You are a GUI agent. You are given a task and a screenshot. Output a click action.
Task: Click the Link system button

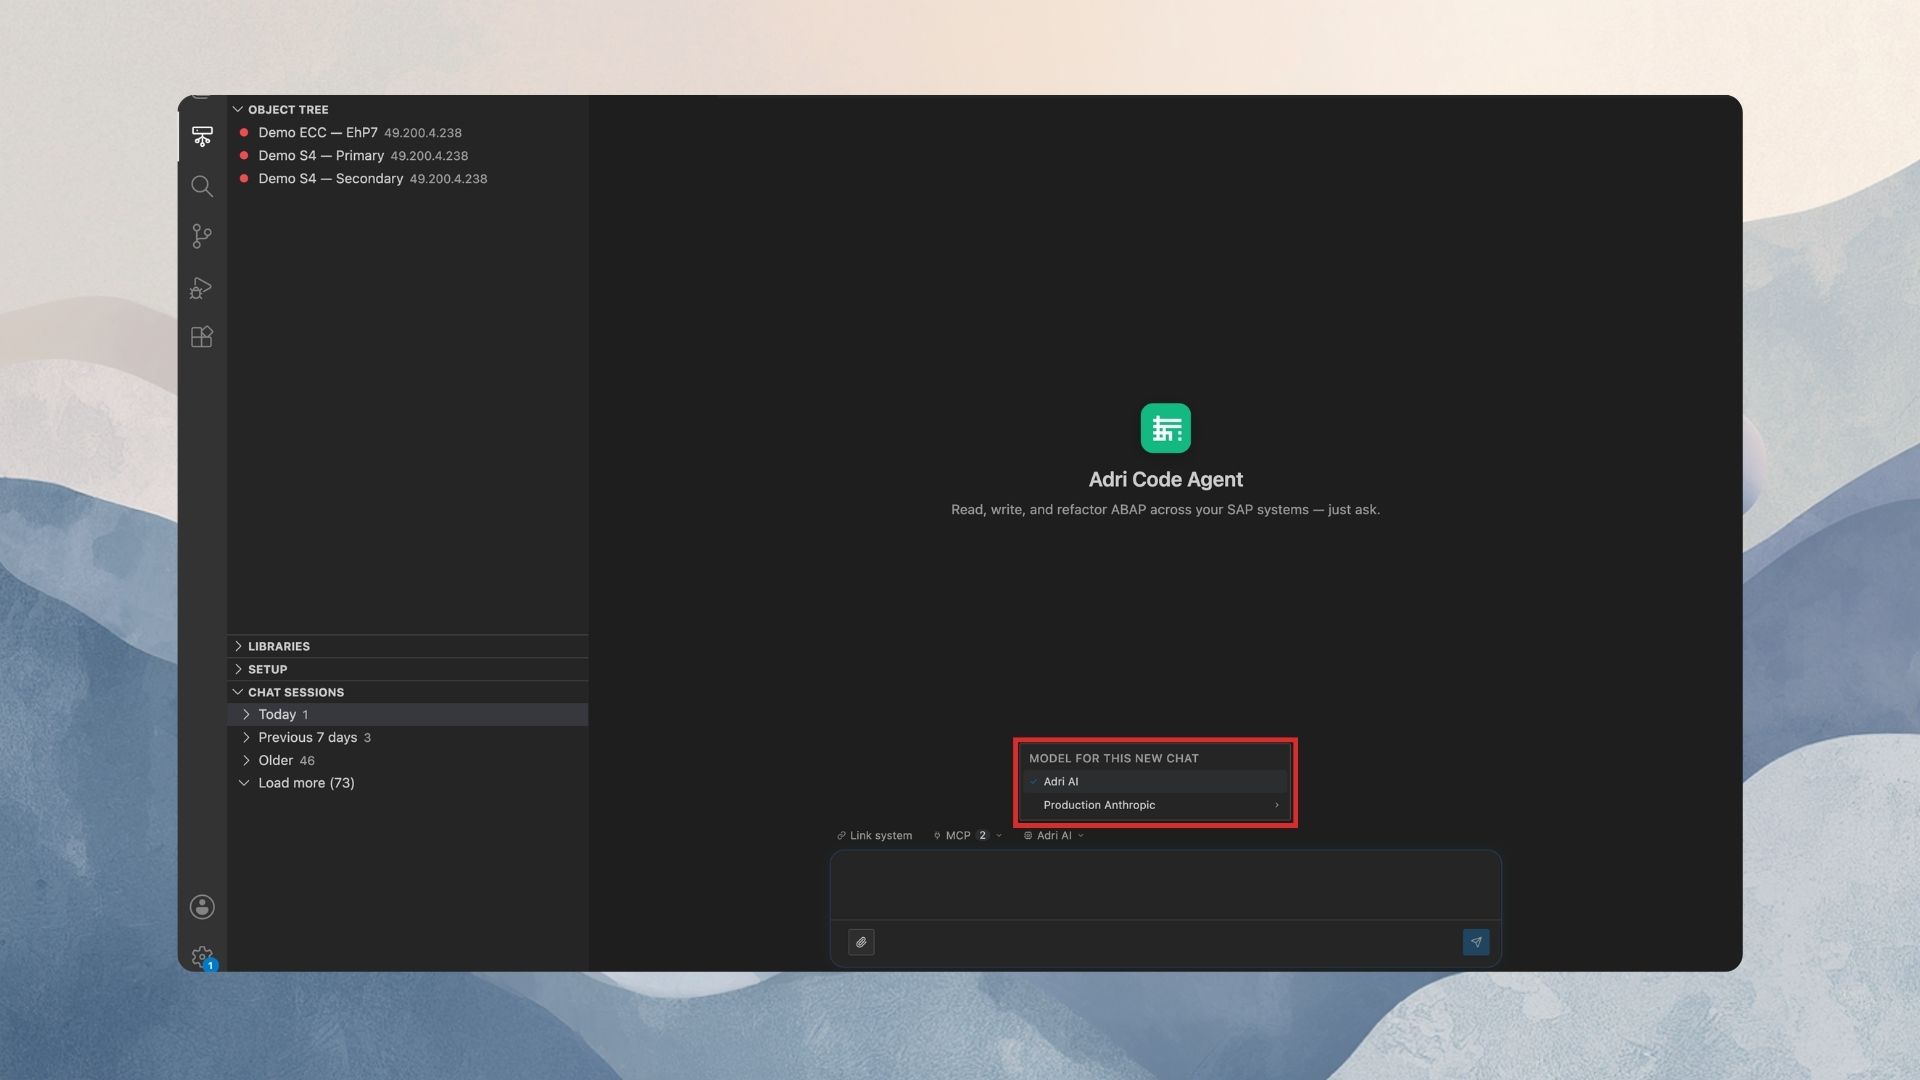(875, 835)
